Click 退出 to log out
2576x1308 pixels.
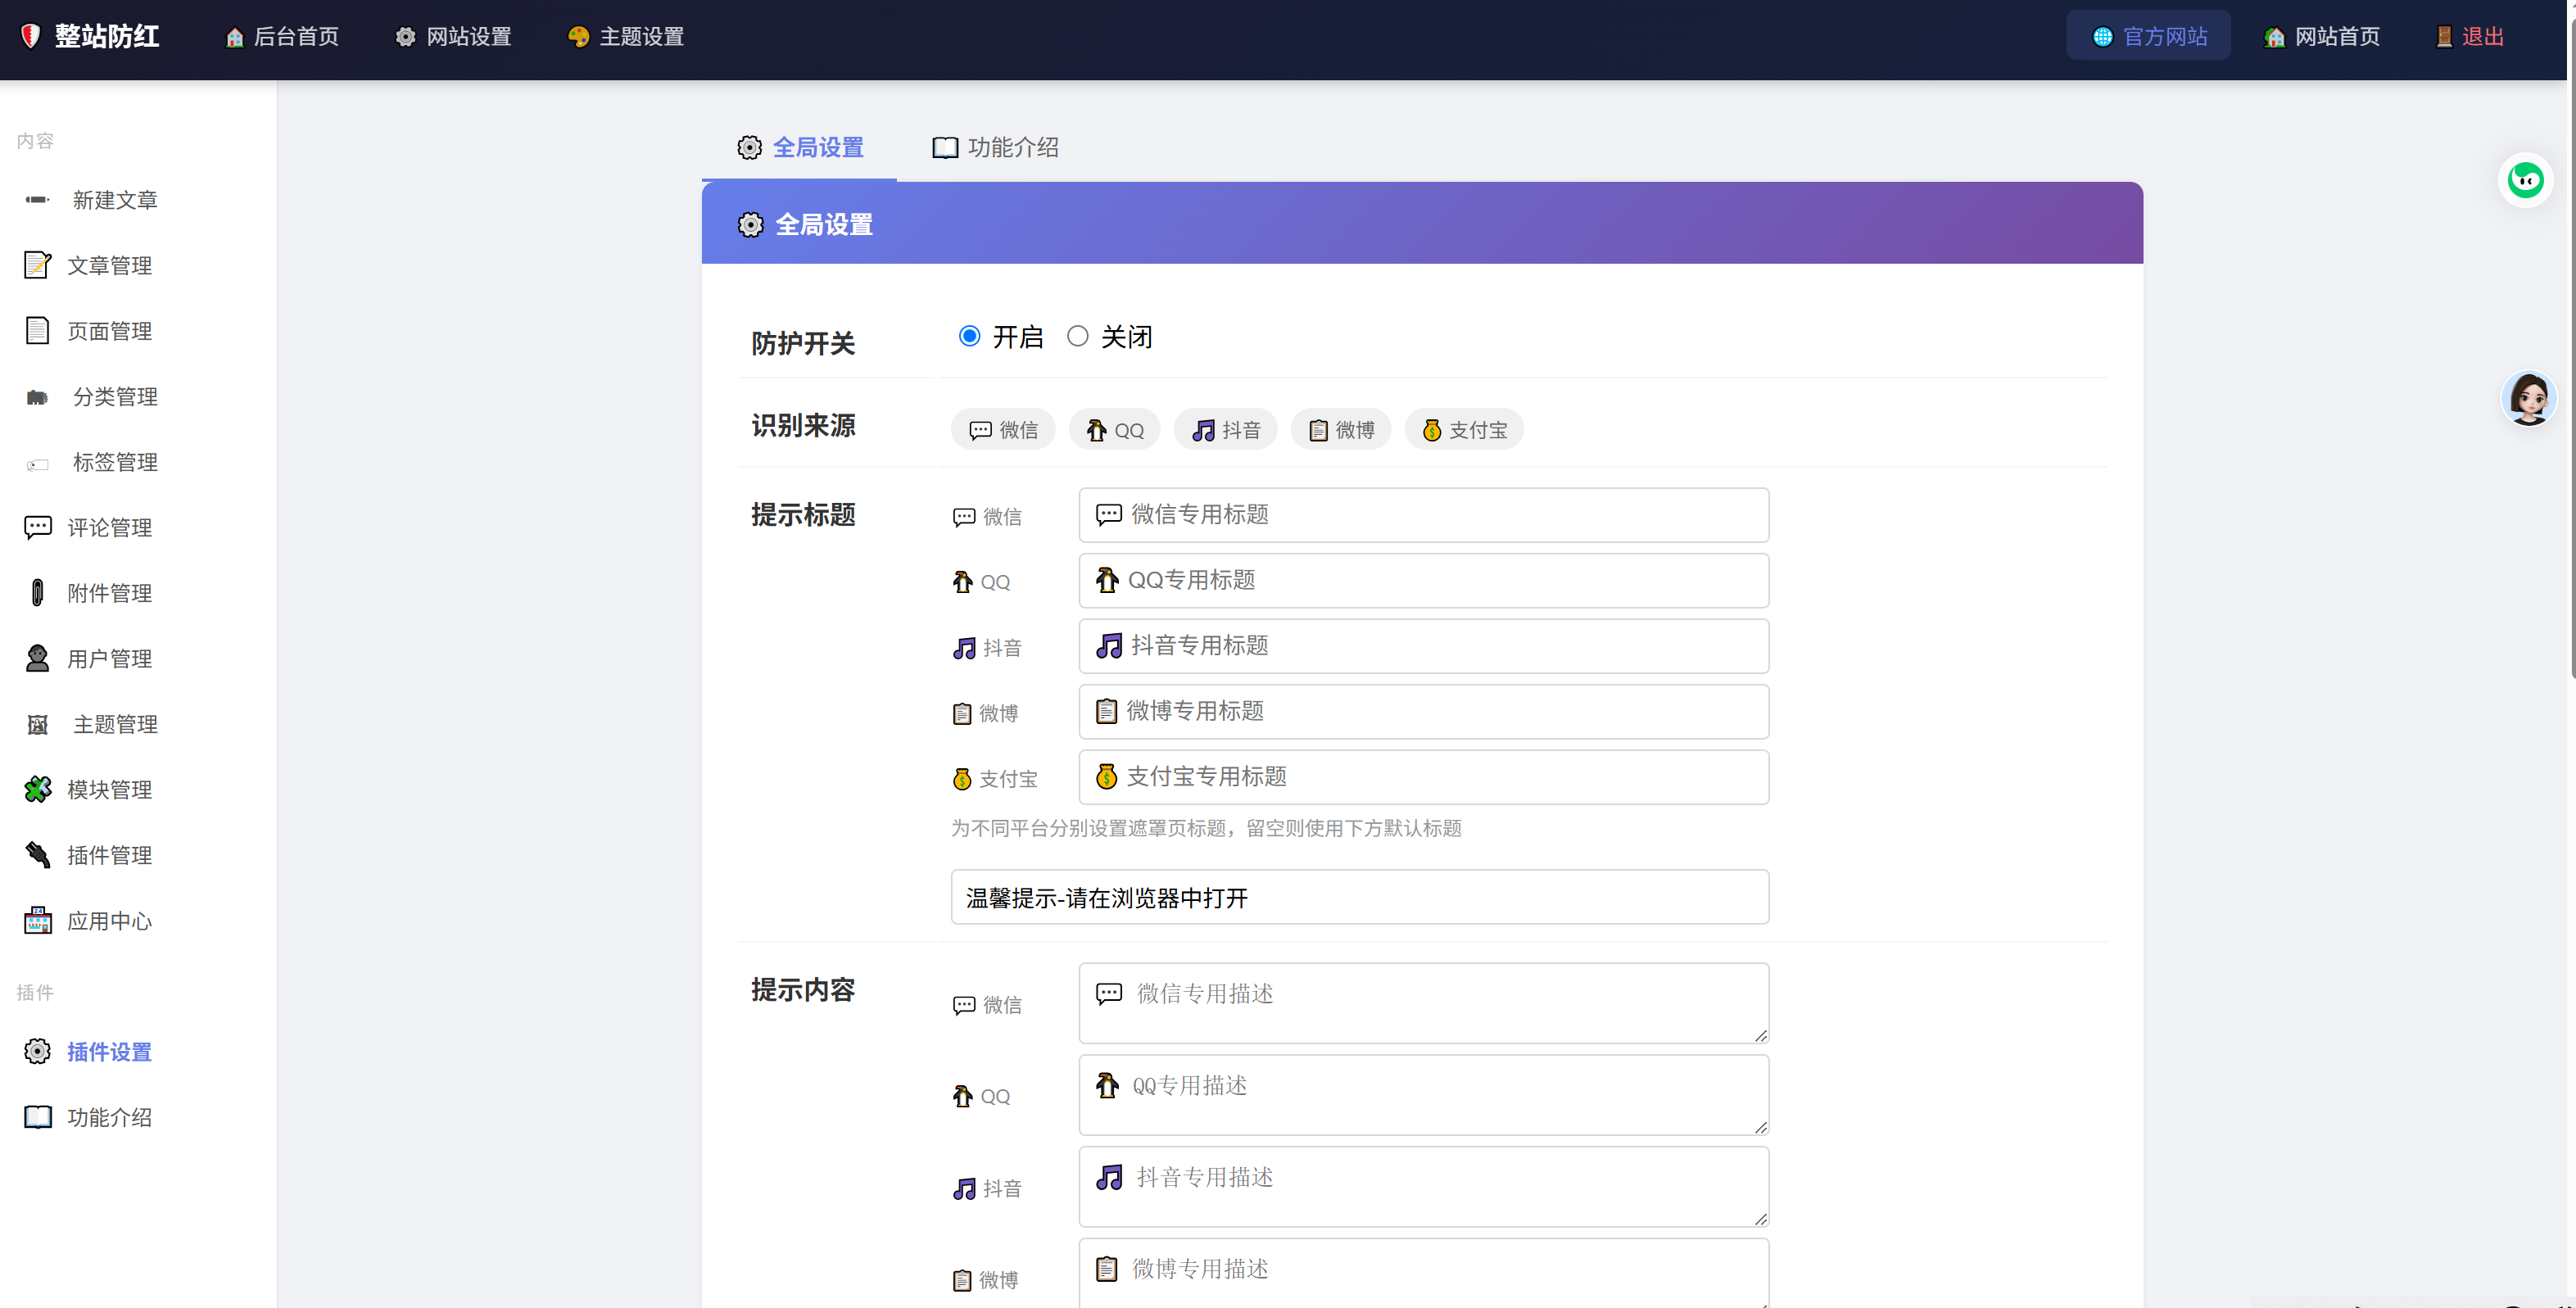2470,37
